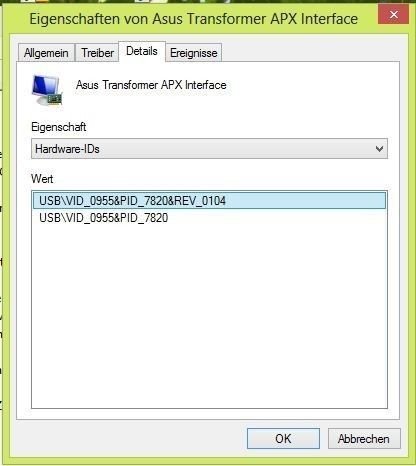Screen dimensions: 416x466
Task: Click the Asus Transformer device monitor icon
Action: 47,90
